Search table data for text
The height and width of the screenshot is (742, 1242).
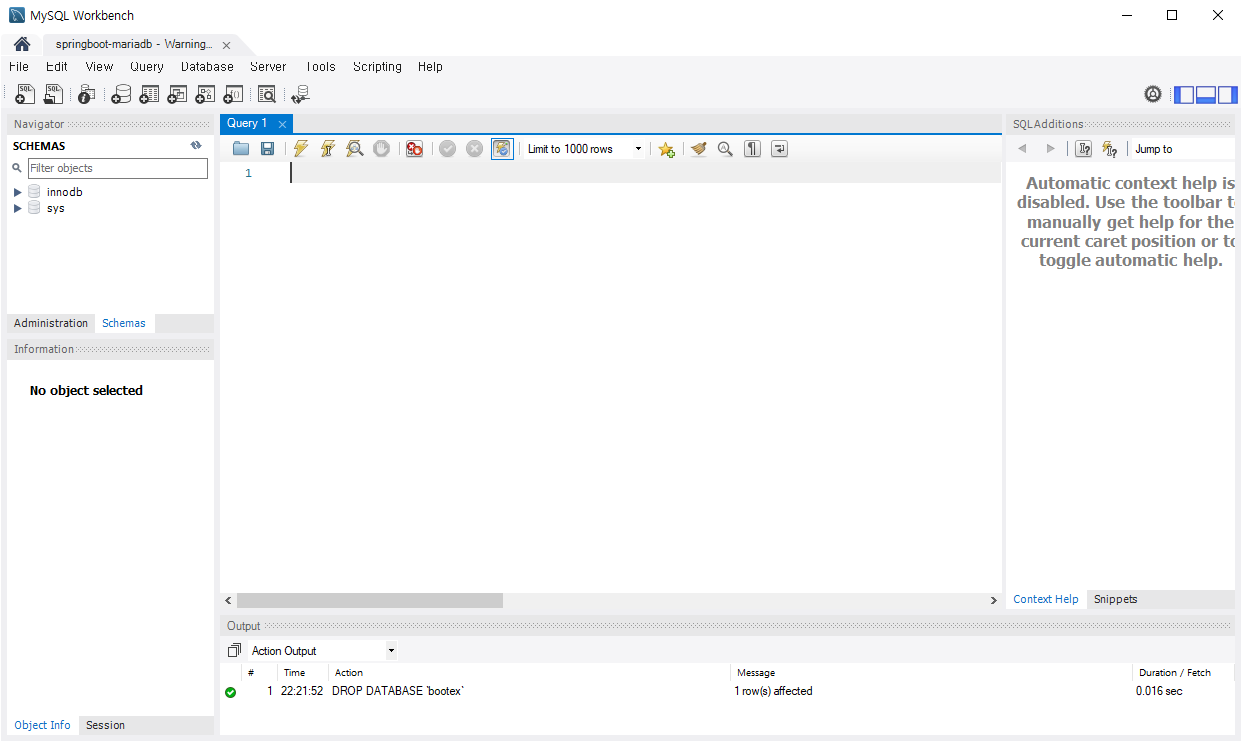pyautogui.click(x=266, y=94)
